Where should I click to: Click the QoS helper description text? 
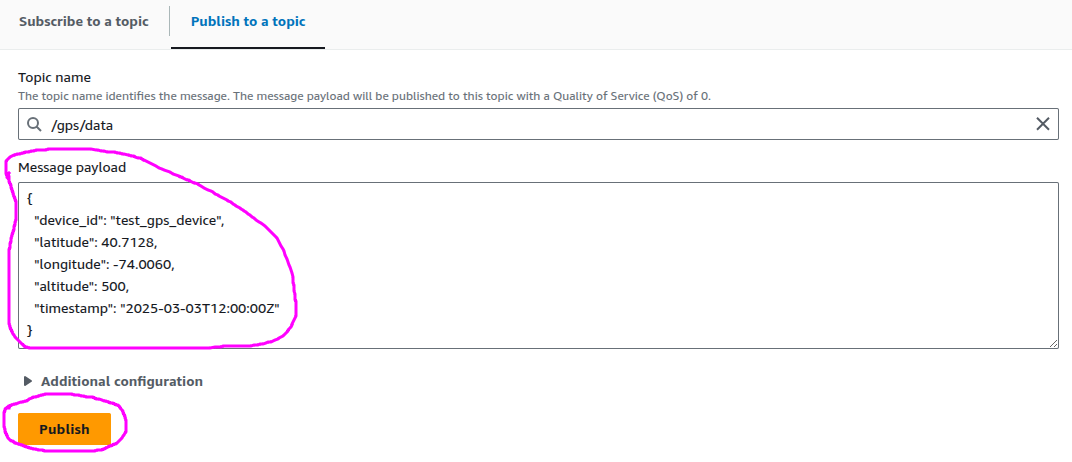(x=364, y=96)
